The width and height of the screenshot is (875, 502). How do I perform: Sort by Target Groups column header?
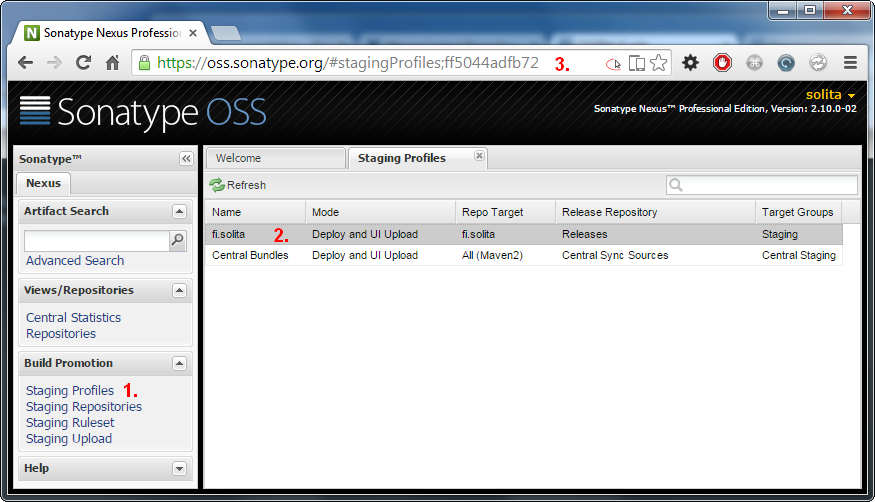[x=799, y=213]
